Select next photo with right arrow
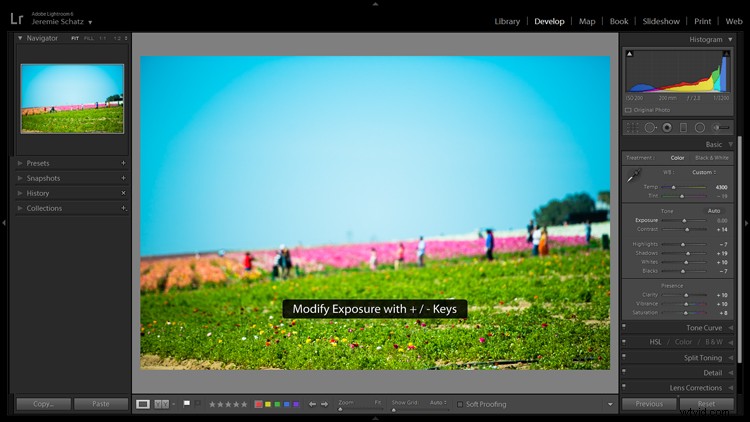This screenshot has height=422, width=750. (324, 404)
